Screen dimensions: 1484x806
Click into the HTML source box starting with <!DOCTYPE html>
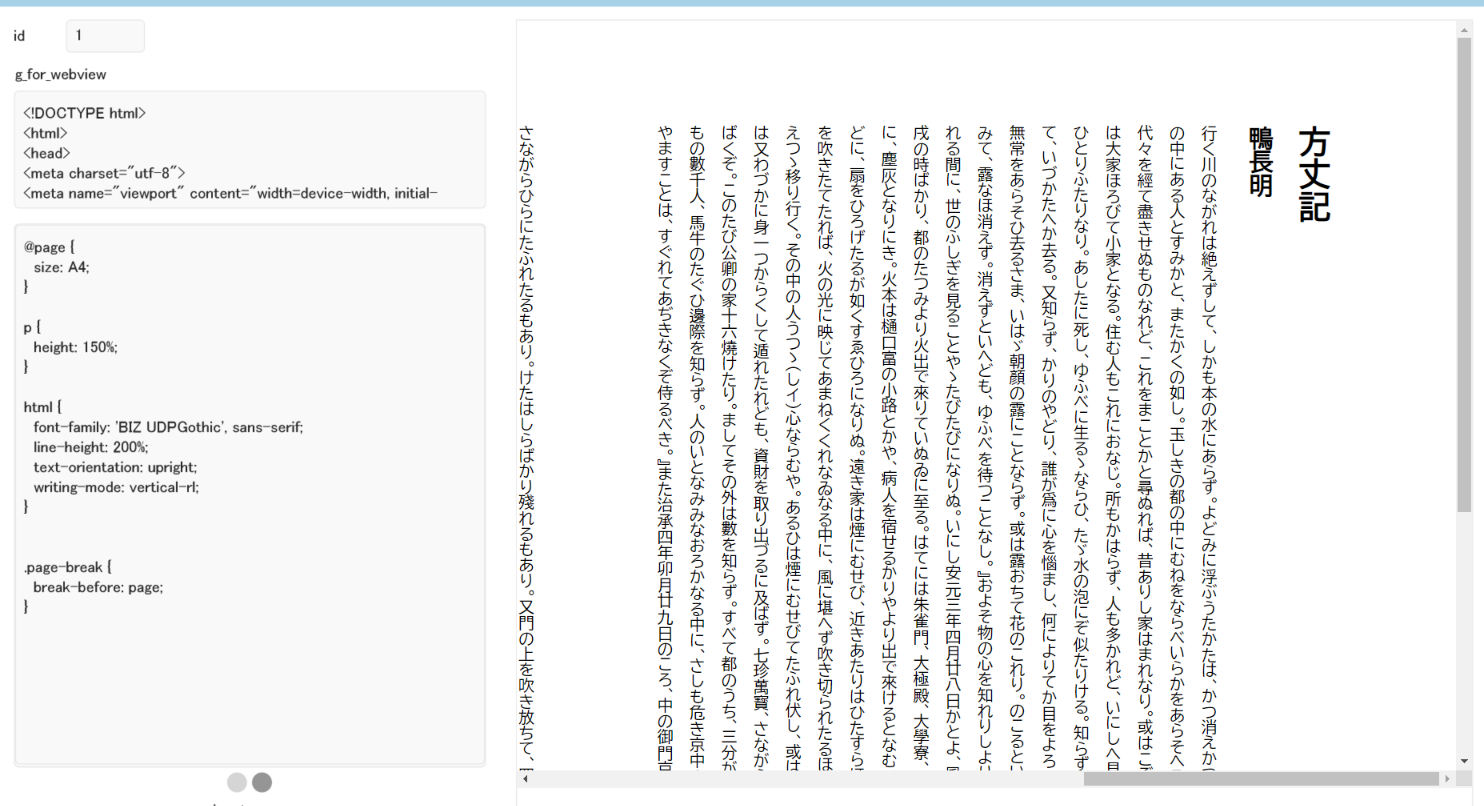[250, 150]
